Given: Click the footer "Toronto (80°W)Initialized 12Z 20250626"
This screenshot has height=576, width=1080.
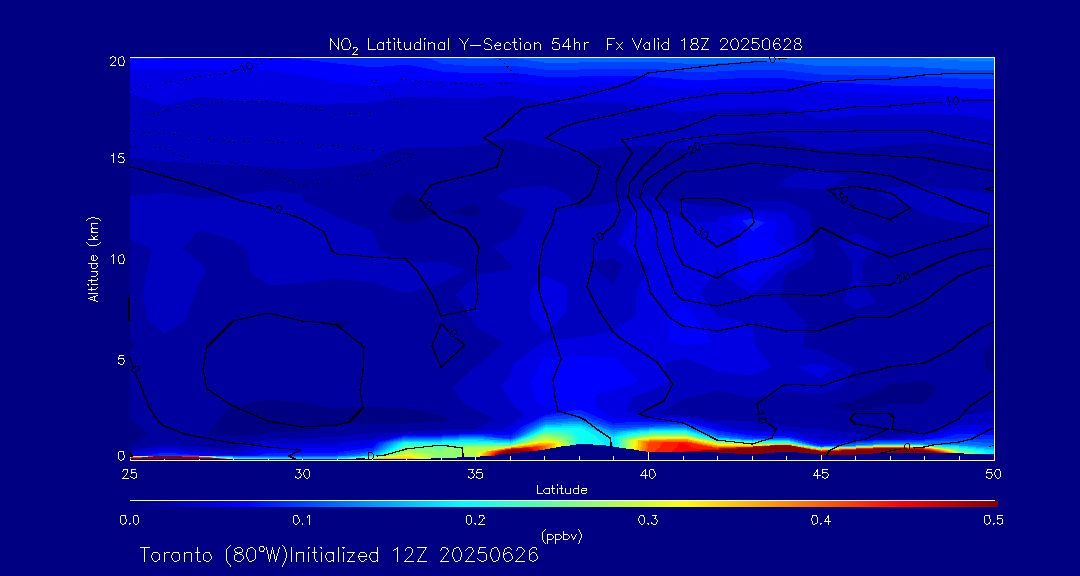Looking at the screenshot, I should point(339,555).
